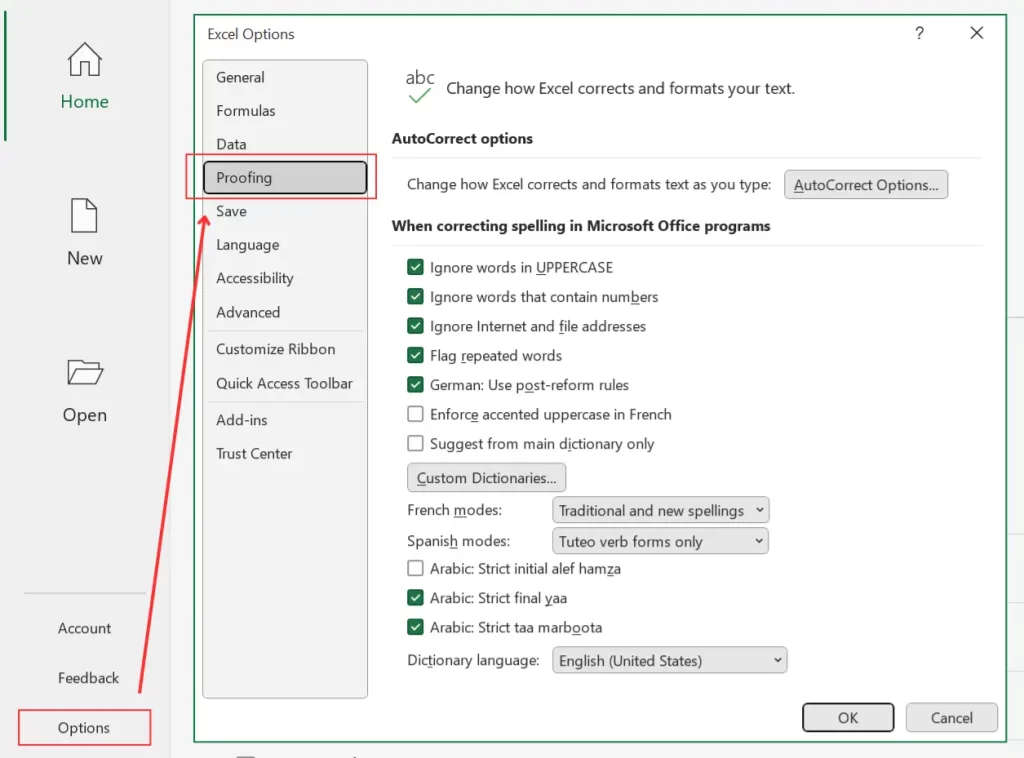Confirm with the OK button
Image resolution: width=1024 pixels, height=758 pixels.
click(x=848, y=718)
